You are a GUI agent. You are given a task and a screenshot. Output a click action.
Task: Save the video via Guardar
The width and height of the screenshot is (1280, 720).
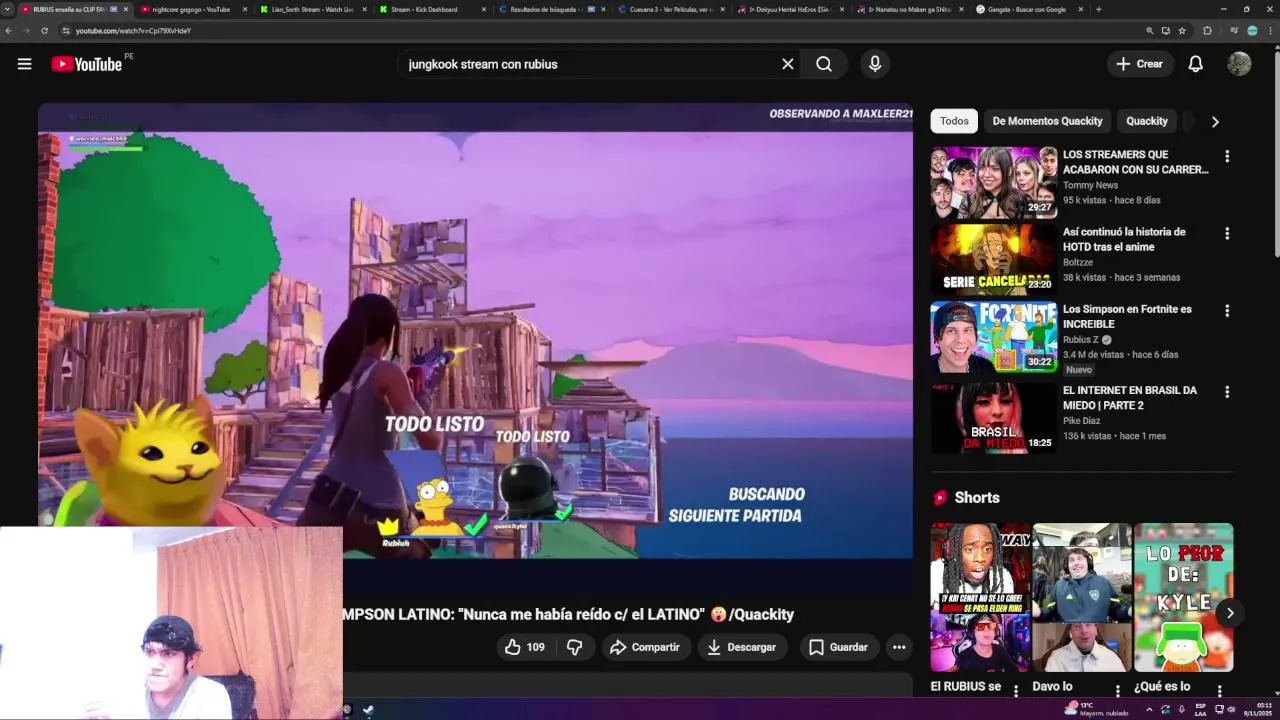(838, 647)
